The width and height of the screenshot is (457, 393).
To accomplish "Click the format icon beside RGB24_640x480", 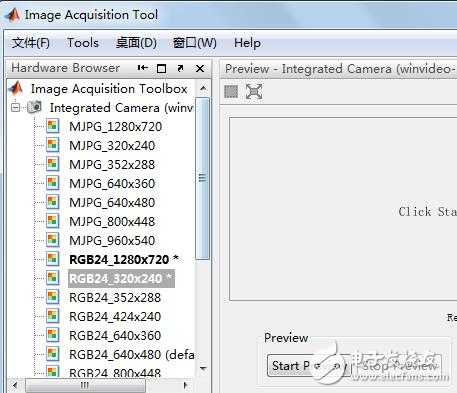I will (53, 354).
